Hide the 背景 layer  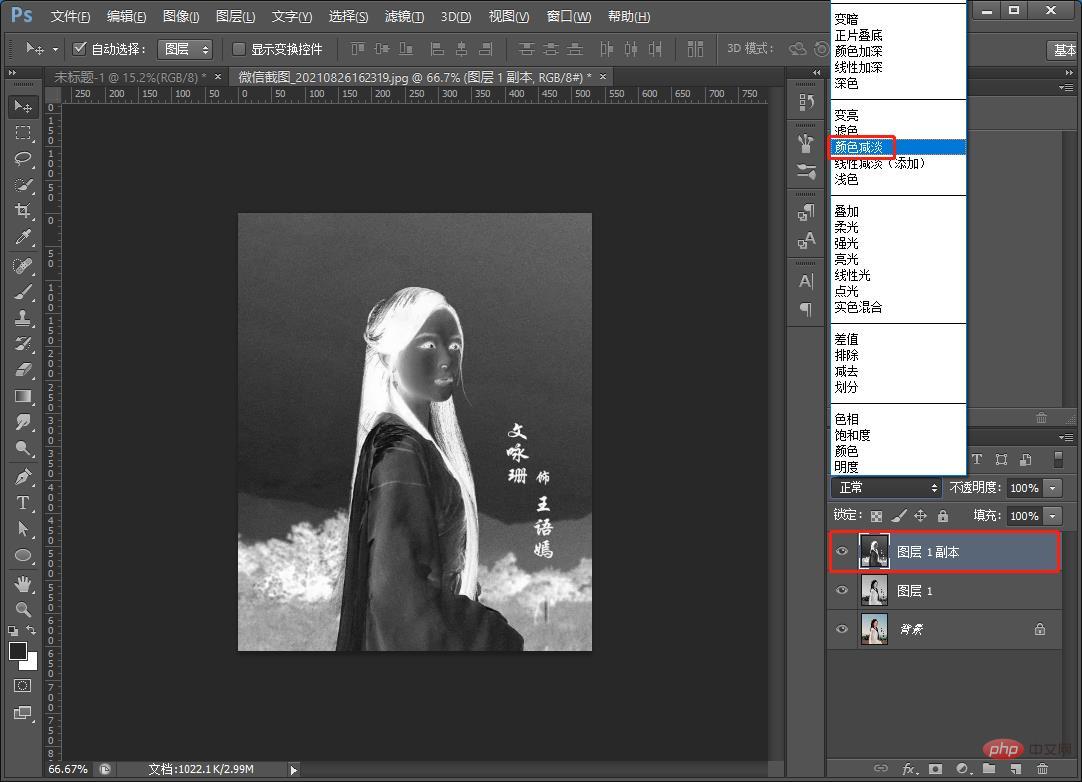point(842,629)
